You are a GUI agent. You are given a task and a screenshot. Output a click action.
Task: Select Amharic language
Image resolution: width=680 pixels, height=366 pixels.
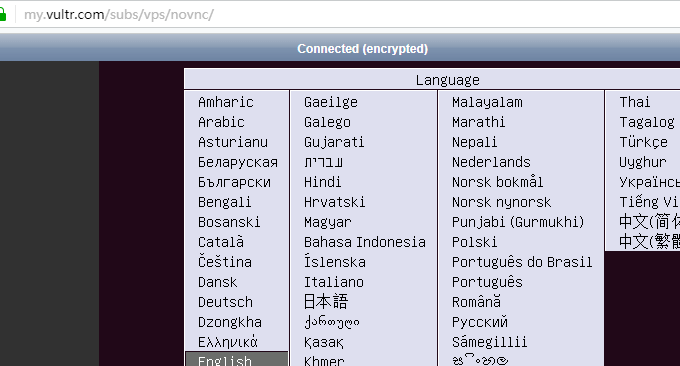(226, 102)
